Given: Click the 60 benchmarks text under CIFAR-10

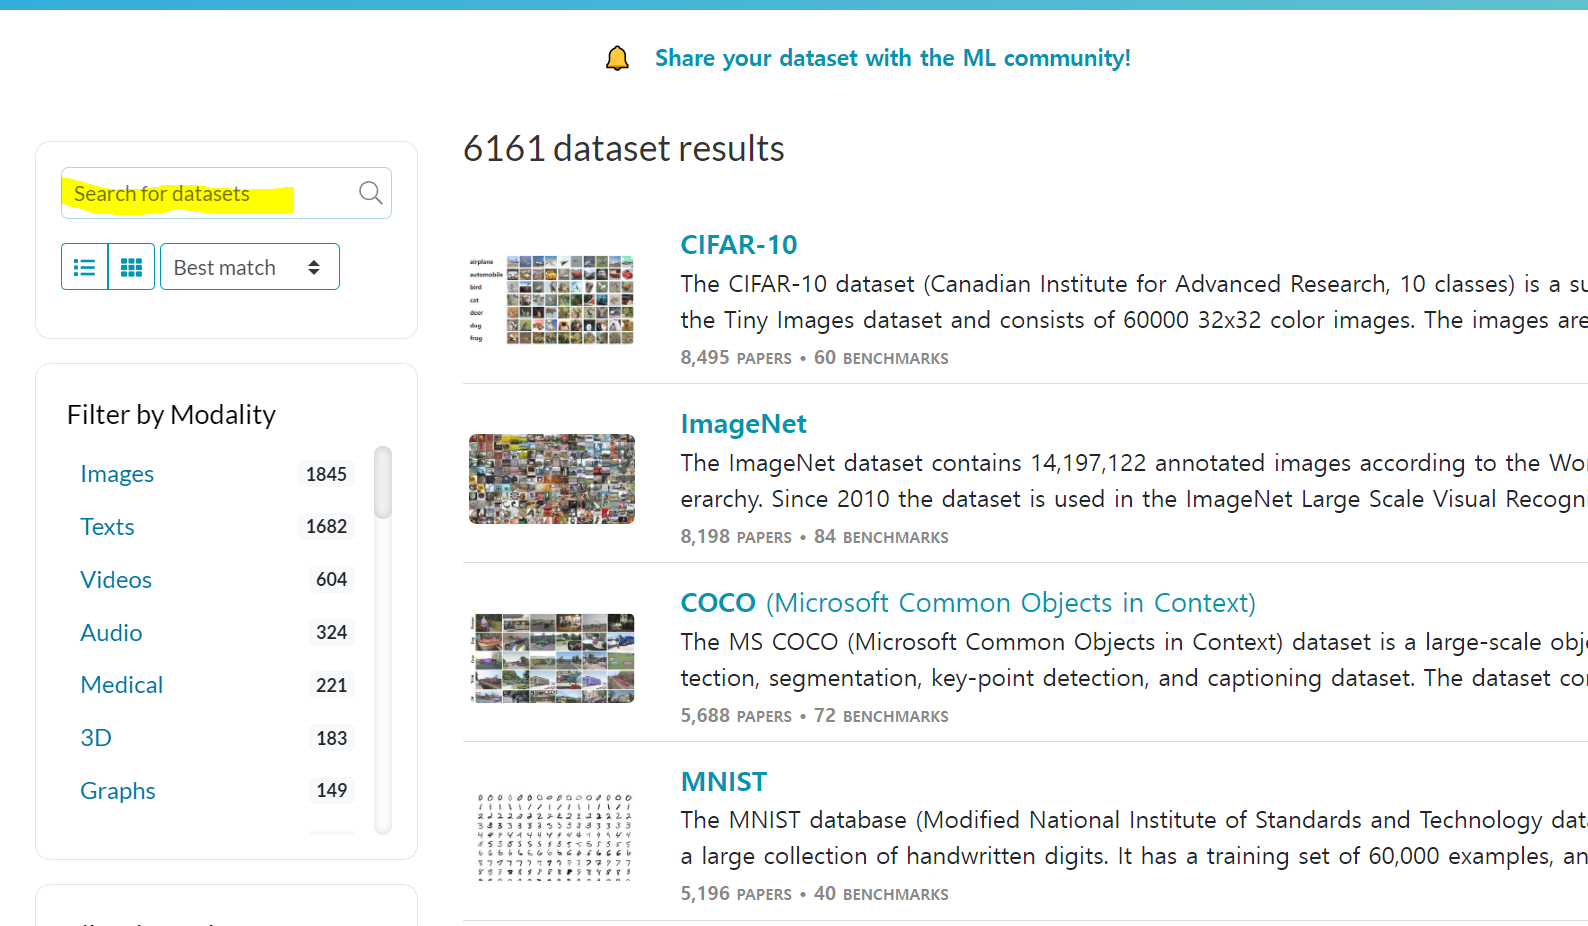Looking at the screenshot, I should 881,358.
